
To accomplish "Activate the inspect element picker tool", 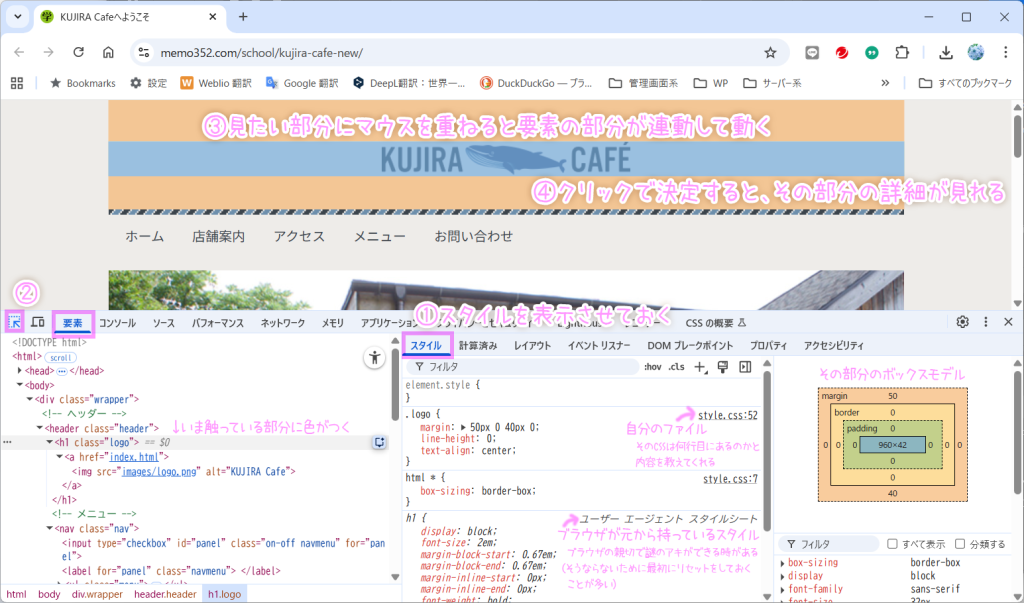I will (x=15, y=322).
